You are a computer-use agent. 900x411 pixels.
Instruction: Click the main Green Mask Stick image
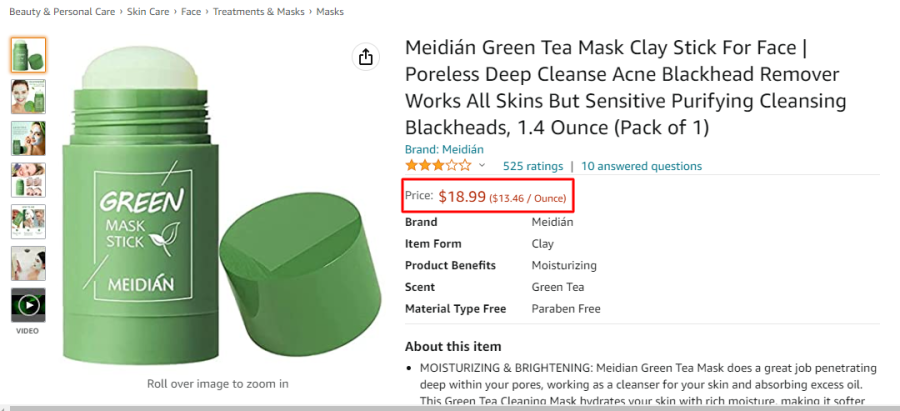click(x=222, y=207)
